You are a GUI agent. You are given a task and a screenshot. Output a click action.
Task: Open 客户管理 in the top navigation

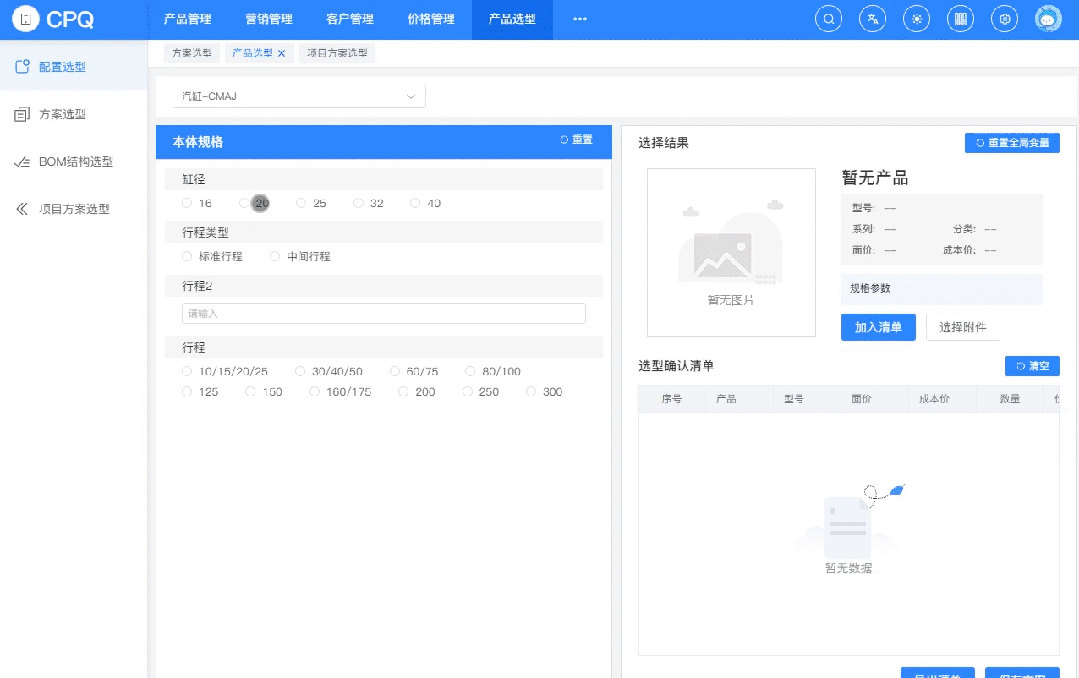tap(350, 19)
